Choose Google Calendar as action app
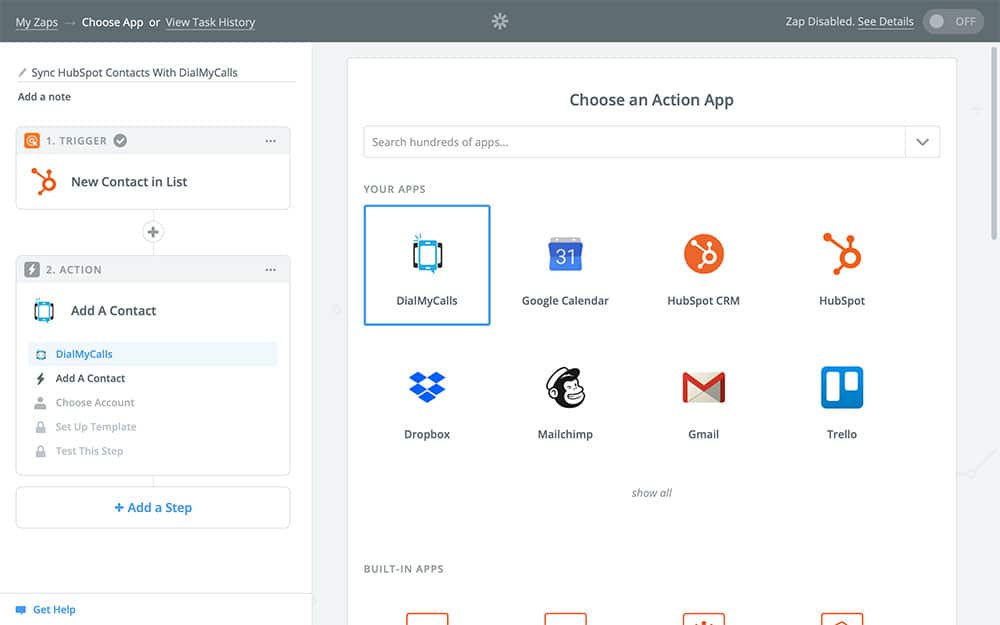The image size is (1000, 625). (x=565, y=257)
